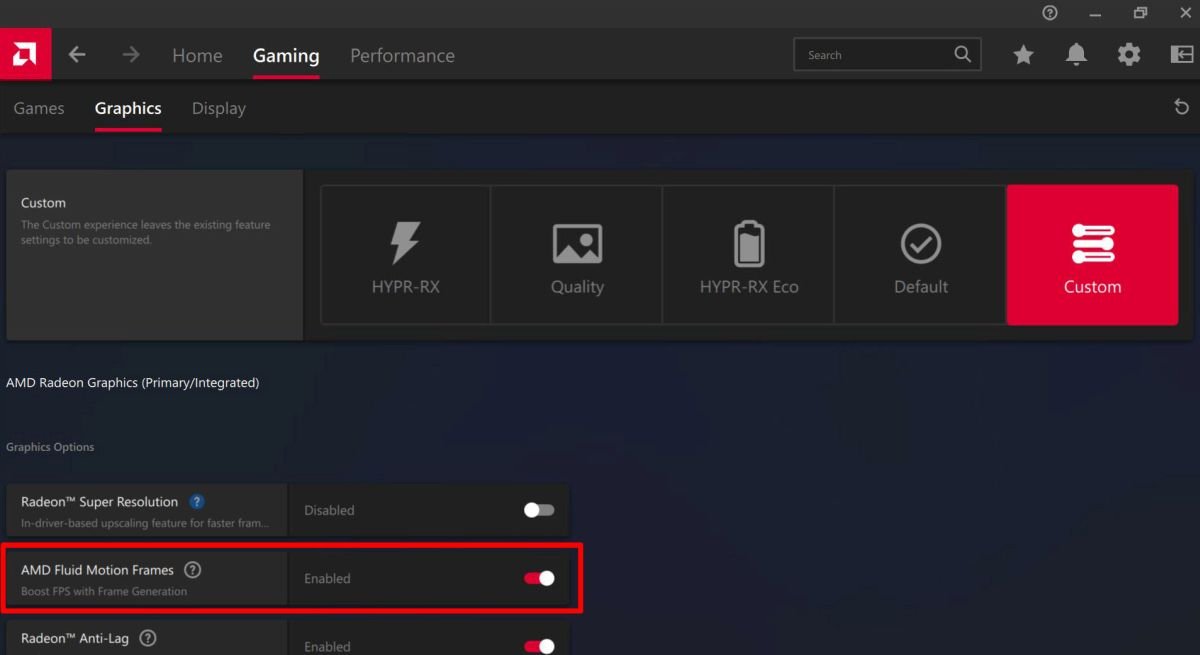The image size is (1200, 655).
Task: Click Enabled status of Fluid Motion Frames
Action: coord(327,578)
